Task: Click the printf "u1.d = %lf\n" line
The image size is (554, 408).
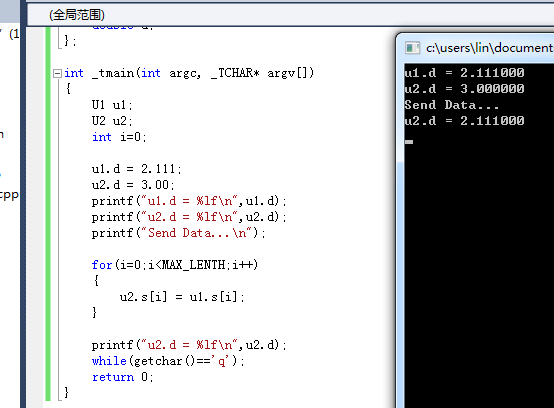Action: point(189,201)
